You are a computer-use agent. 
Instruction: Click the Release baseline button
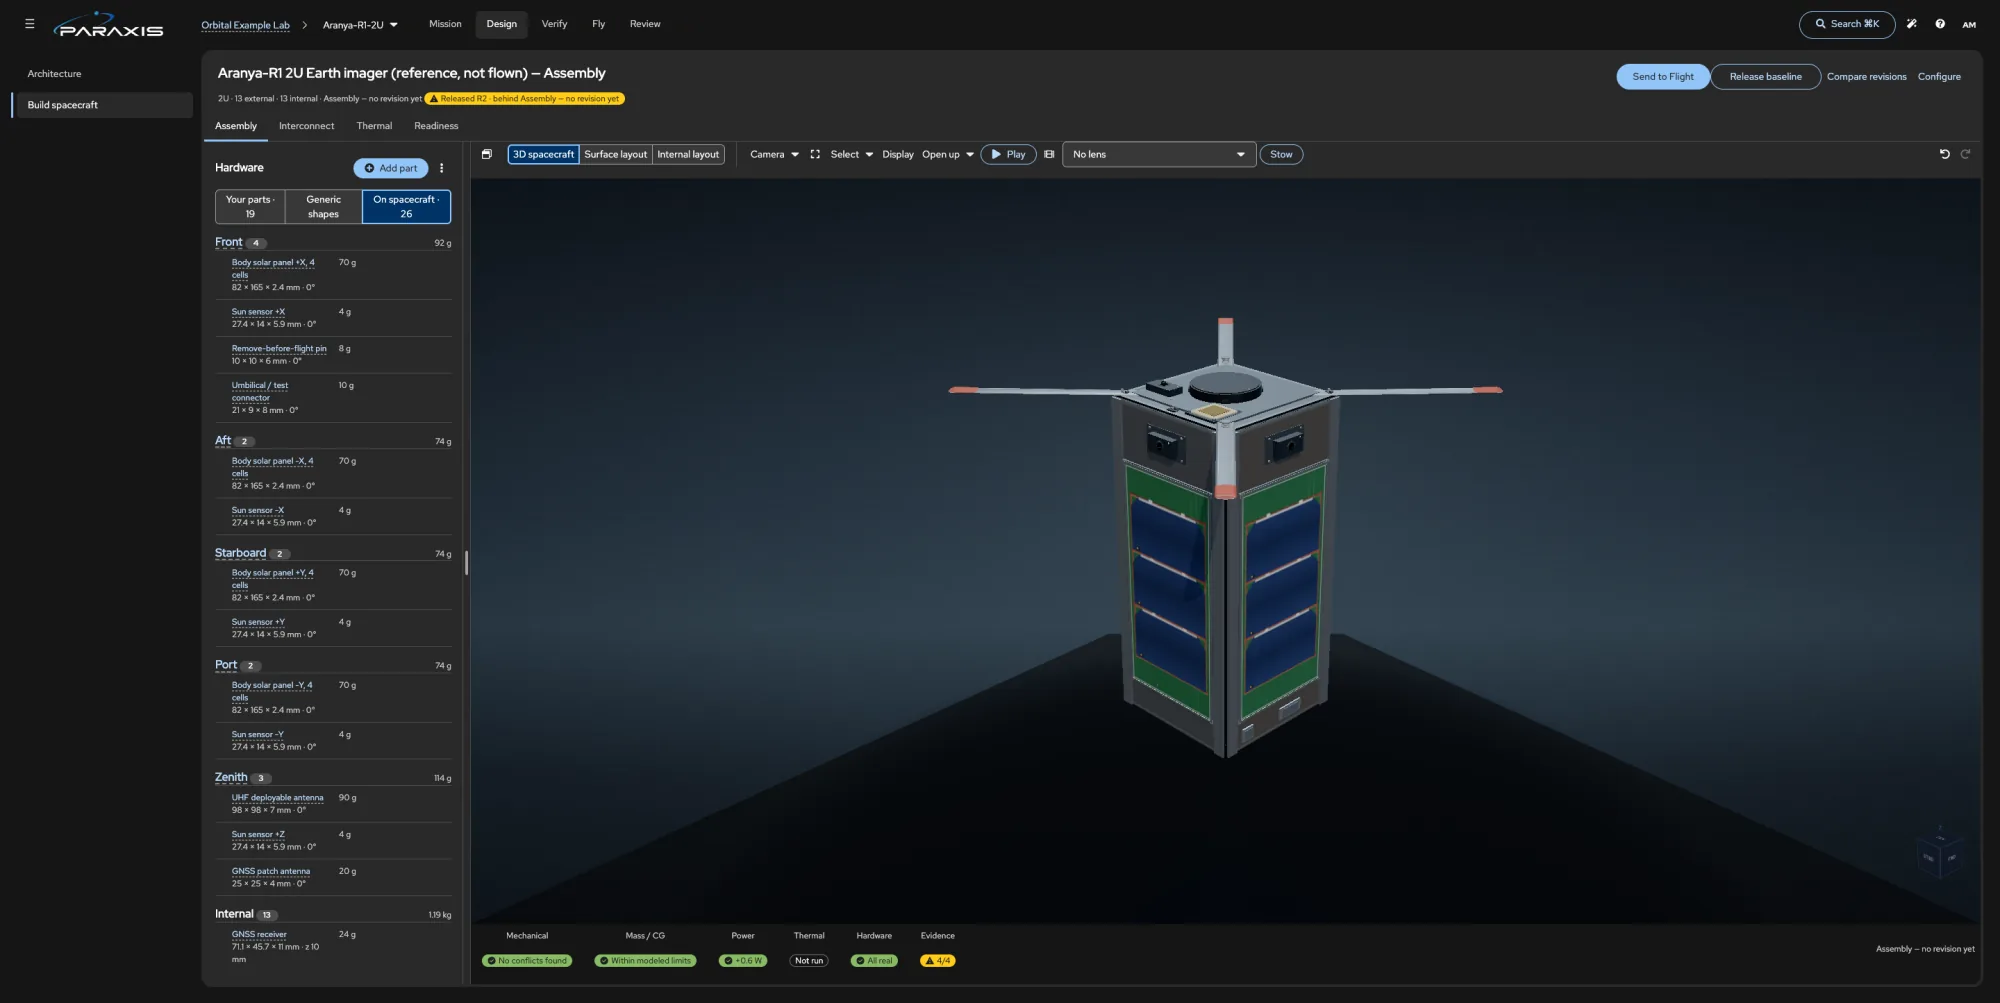tap(1765, 77)
